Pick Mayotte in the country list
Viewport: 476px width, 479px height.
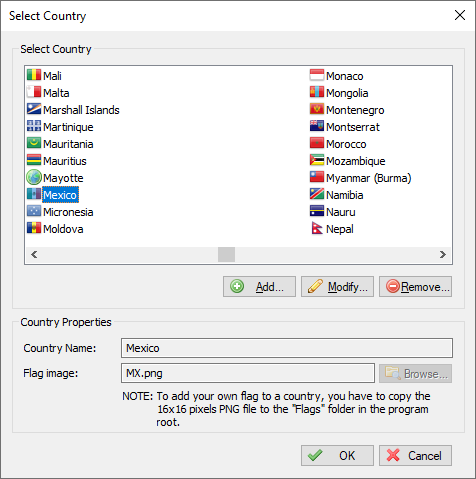tap(63, 178)
